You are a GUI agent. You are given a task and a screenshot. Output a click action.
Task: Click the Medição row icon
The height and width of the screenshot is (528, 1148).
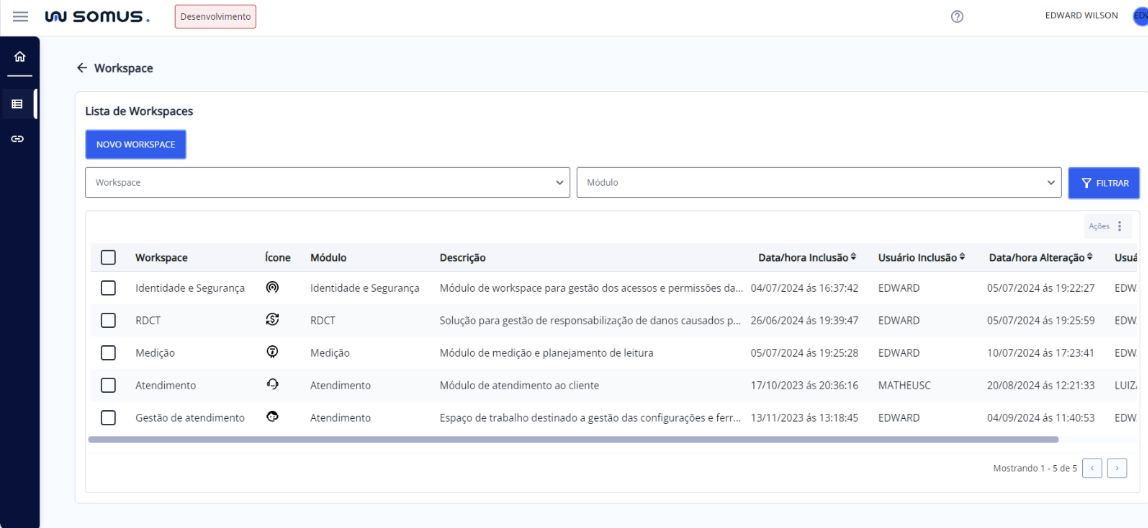pyautogui.click(x=272, y=352)
